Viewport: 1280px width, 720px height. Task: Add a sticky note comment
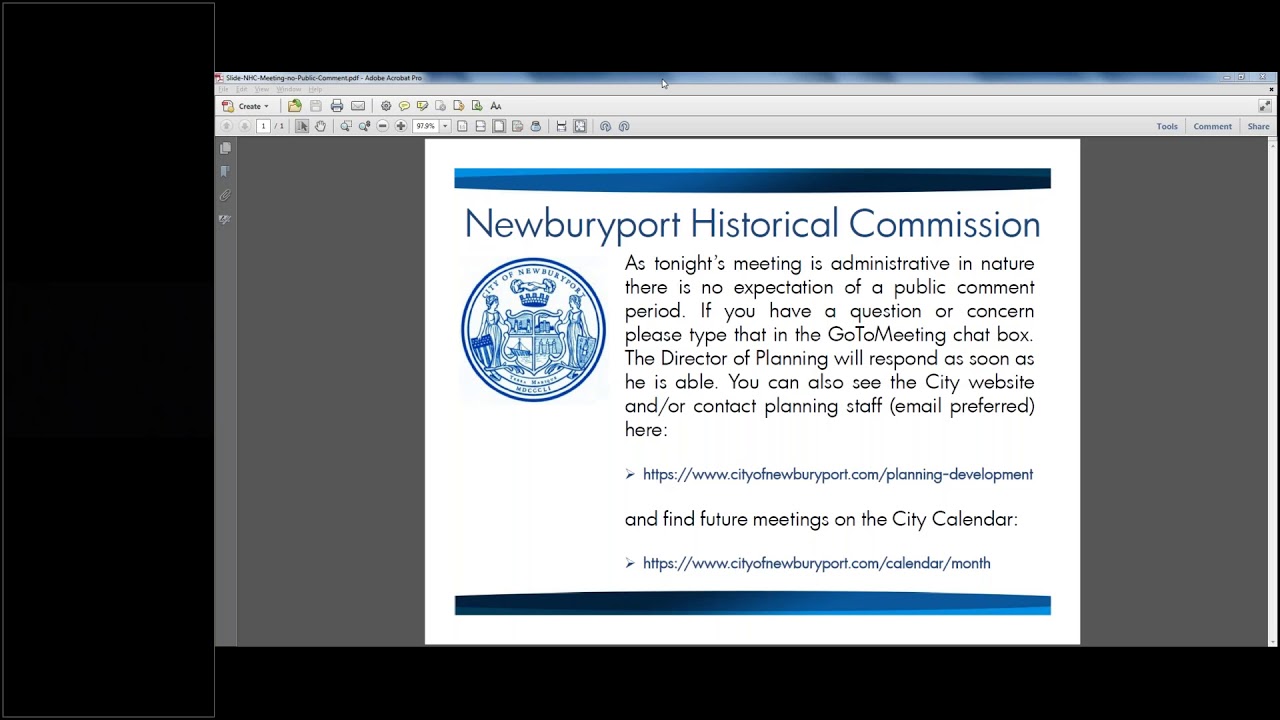pos(404,106)
